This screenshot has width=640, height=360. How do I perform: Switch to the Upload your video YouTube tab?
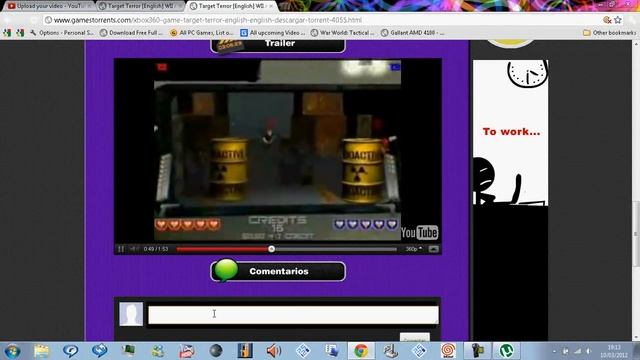click(49, 6)
